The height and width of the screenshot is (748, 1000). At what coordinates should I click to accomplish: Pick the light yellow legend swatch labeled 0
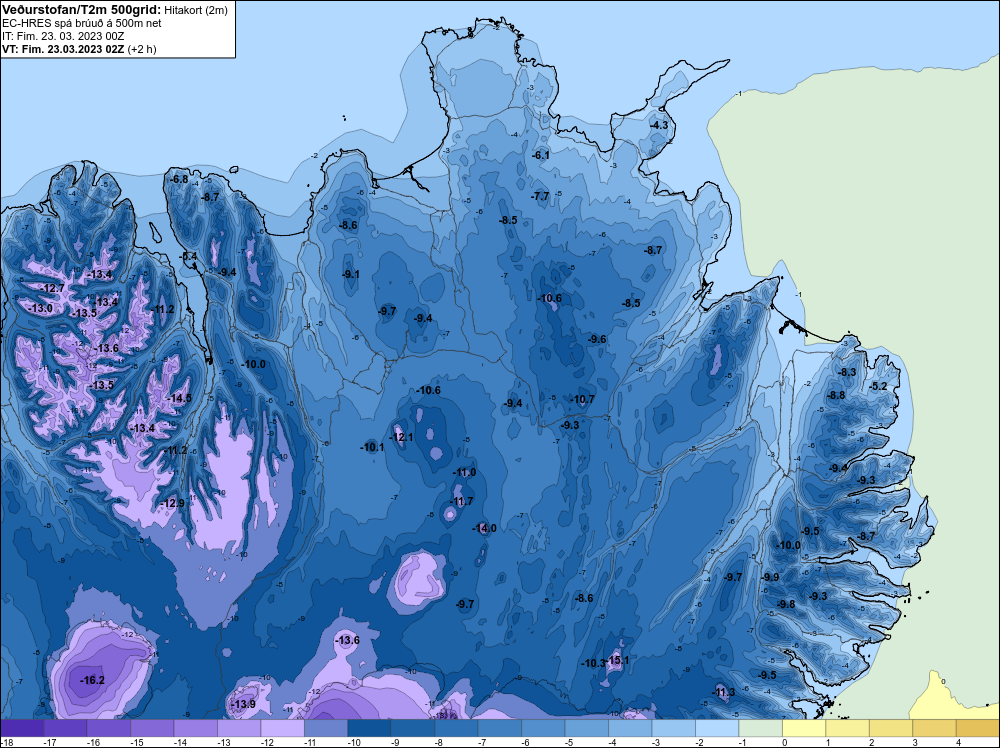coord(804,728)
